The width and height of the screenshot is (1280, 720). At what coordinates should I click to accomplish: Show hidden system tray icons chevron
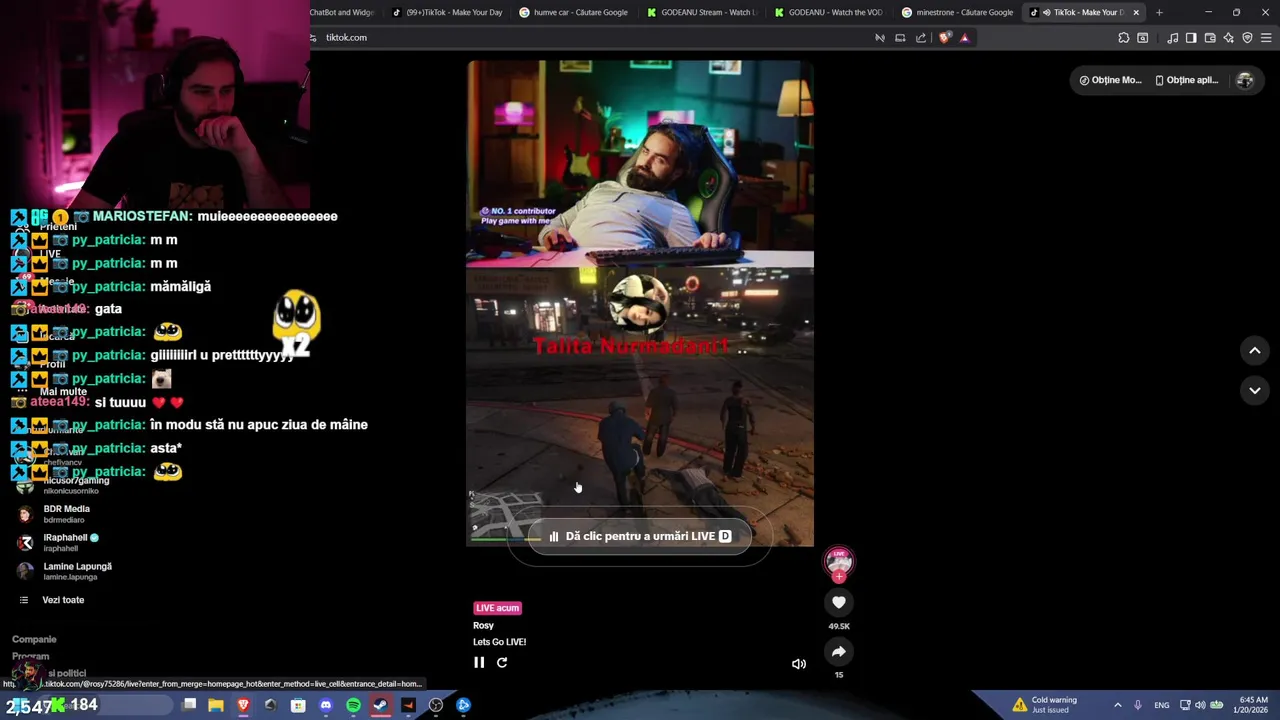click(x=1118, y=705)
